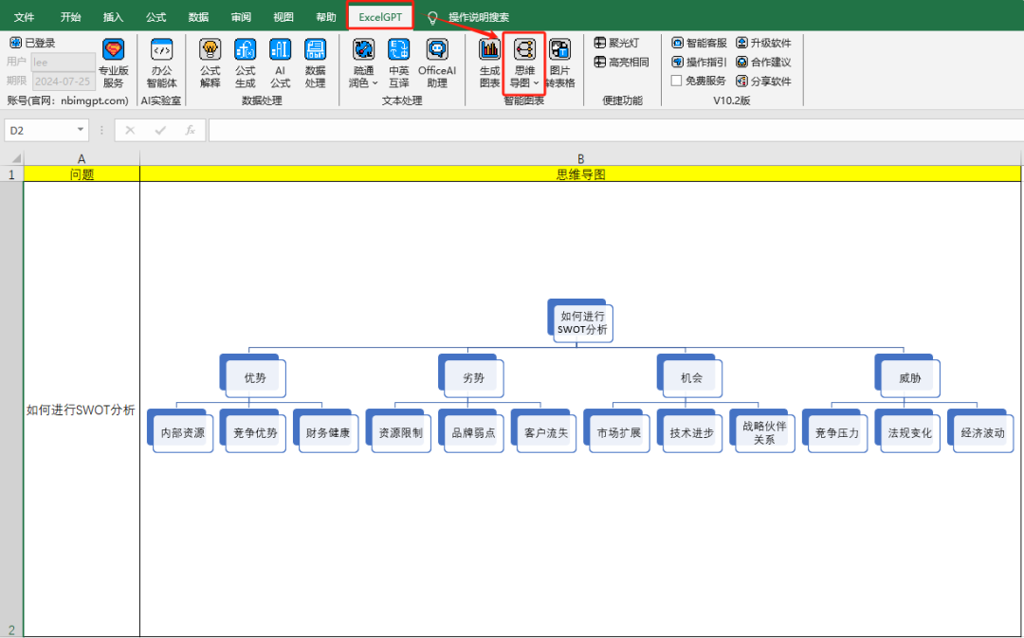Open the Name Box dropdown arrow
The image size is (1024, 638).
80,130
